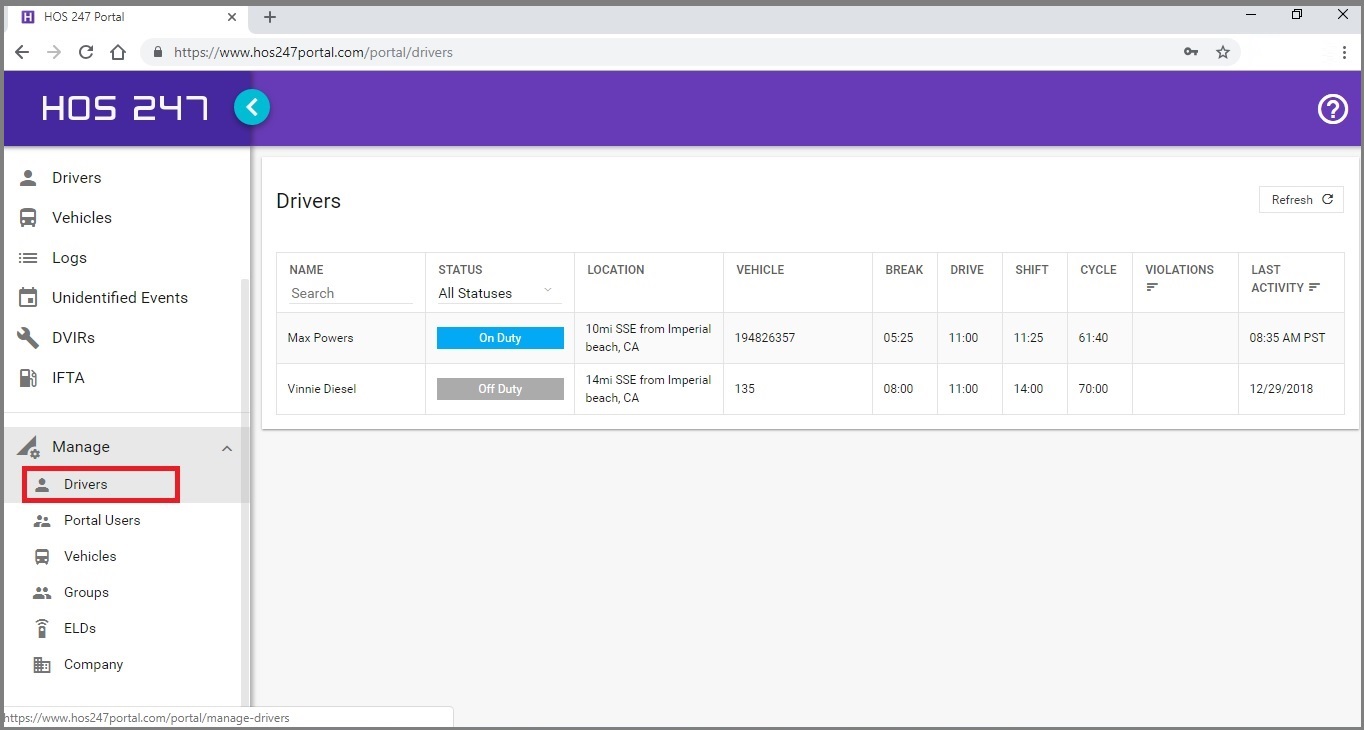Open the All Statuses dropdown
This screenshot has height=730, width=1364.
[498, 293]
